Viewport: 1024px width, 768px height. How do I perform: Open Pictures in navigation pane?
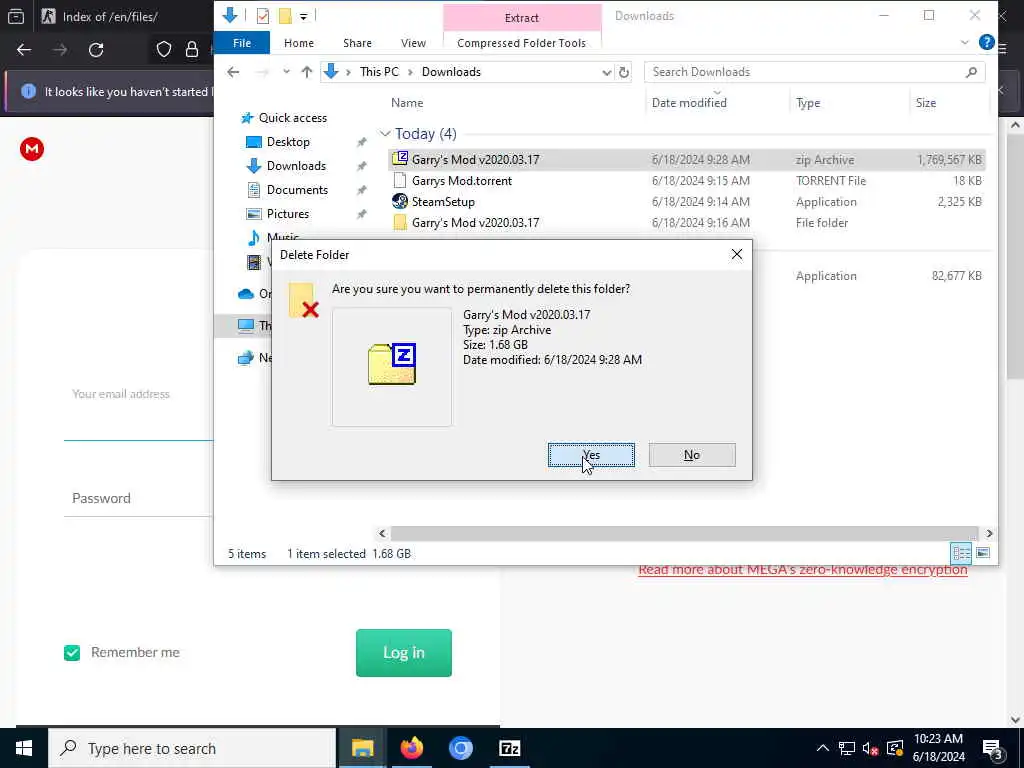[x=287, y=214]
